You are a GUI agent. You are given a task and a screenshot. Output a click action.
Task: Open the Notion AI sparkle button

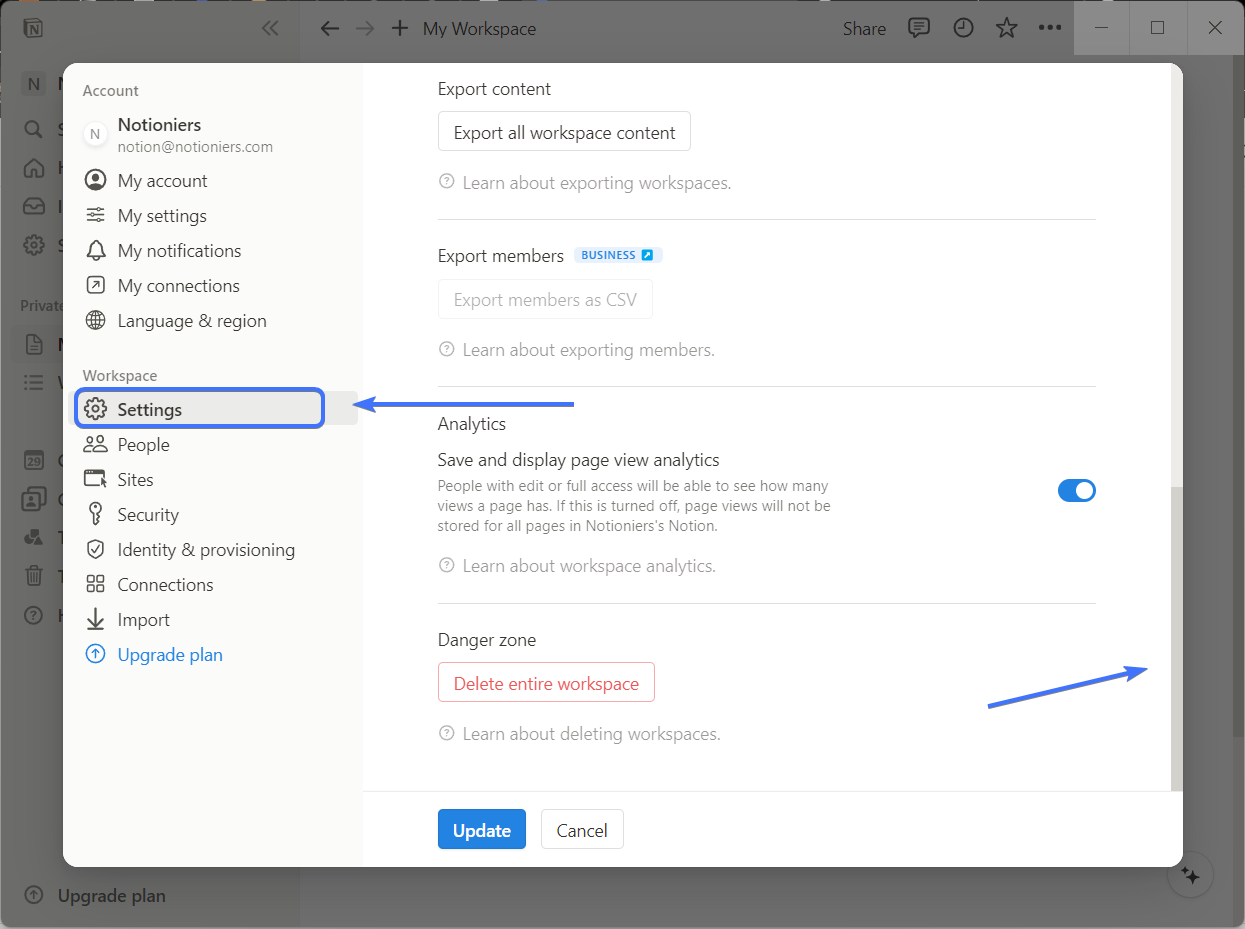click(x=1190, y=875)
